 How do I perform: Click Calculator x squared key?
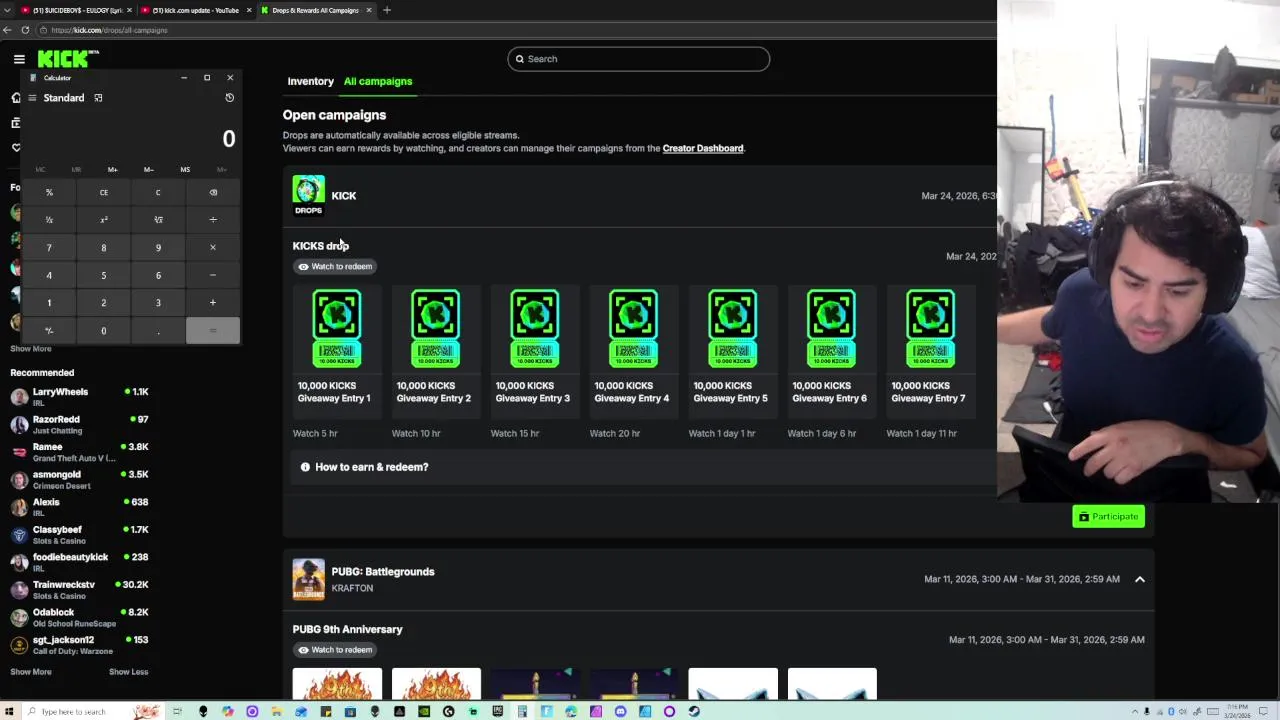click(x=103, y=220)
